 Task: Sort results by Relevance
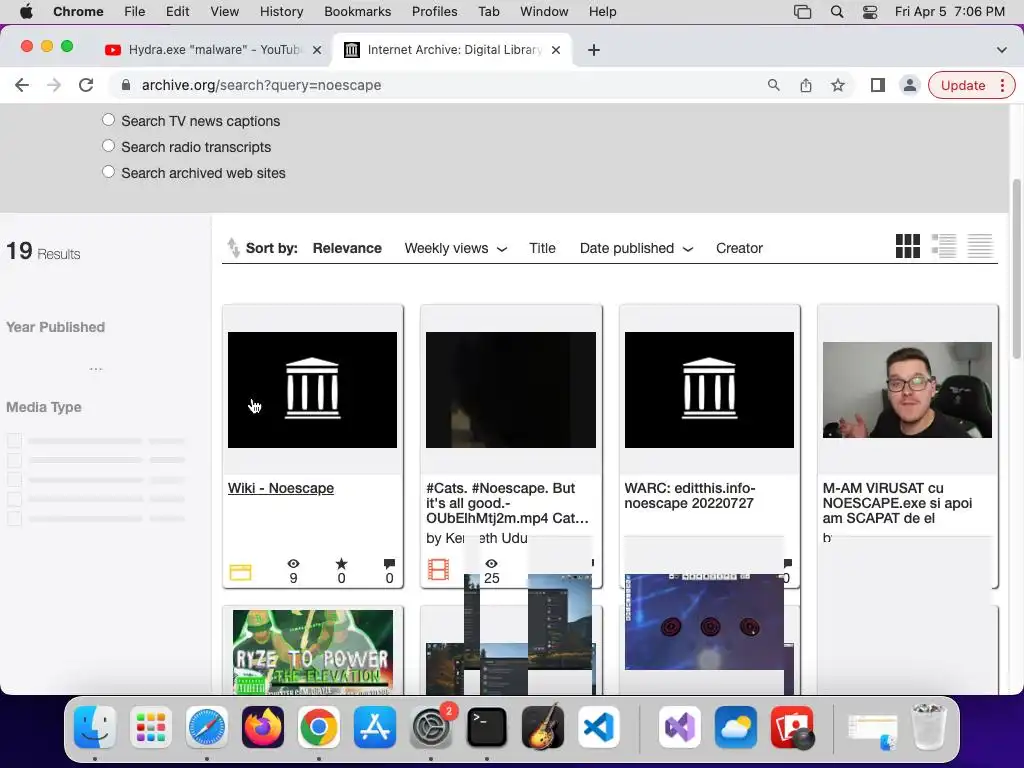(347, 248)
